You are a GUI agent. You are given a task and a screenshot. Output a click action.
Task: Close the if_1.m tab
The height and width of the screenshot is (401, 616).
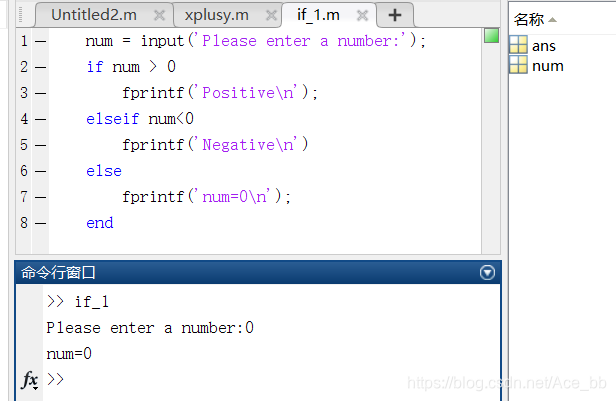362,15
